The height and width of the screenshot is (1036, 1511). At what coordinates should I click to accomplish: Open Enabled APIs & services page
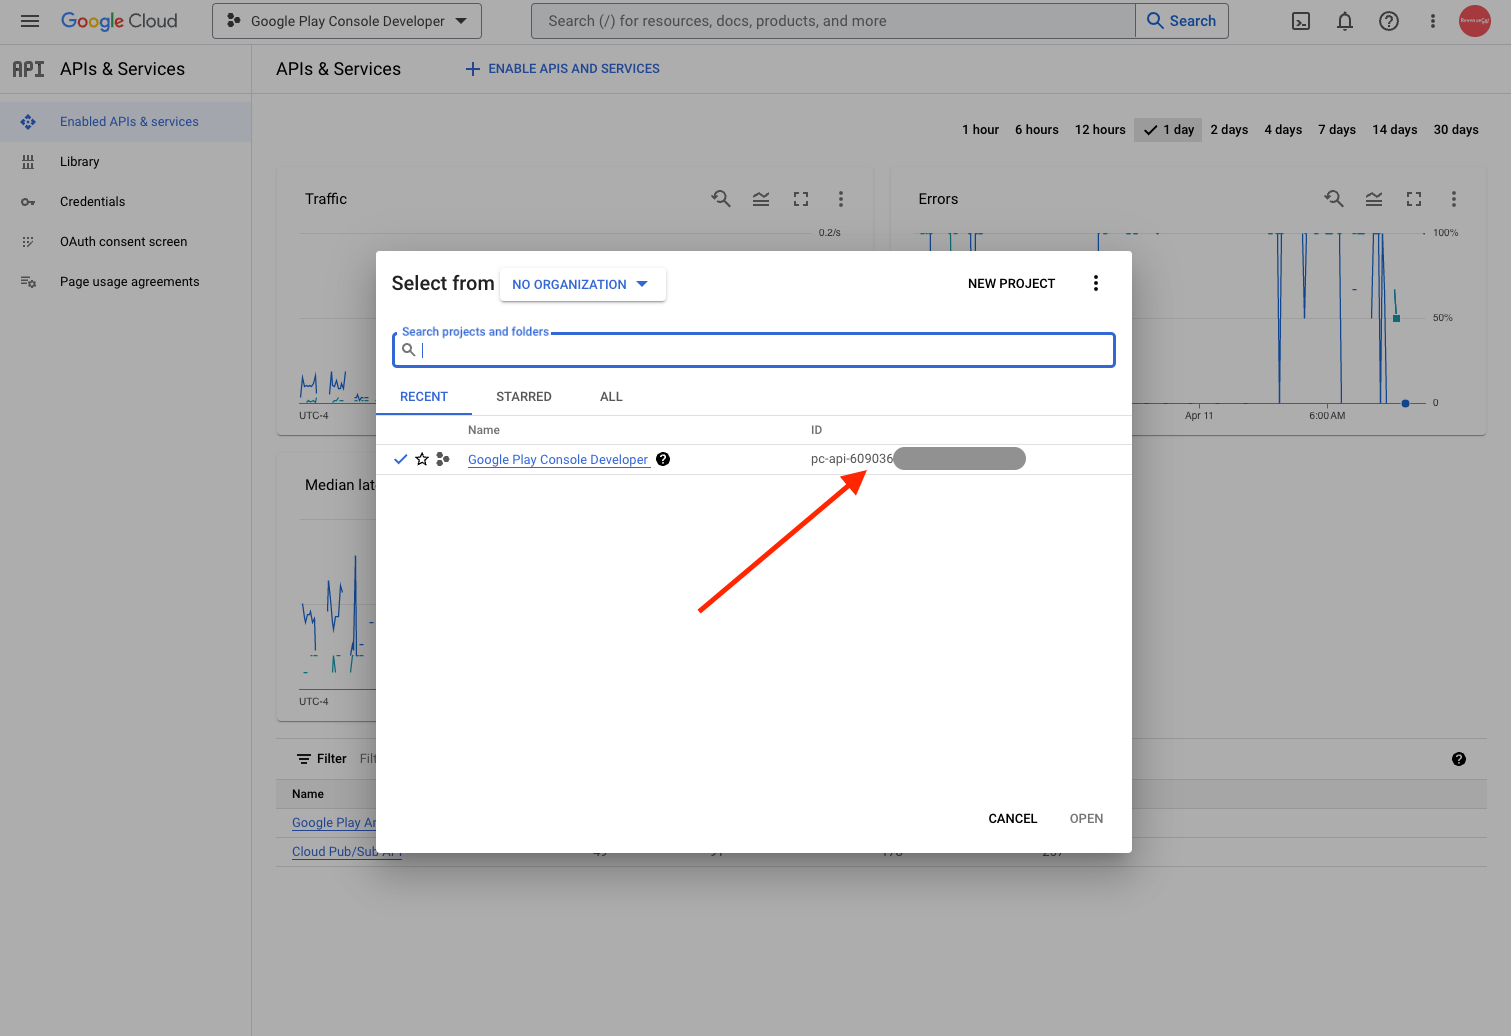[x=129, y=122]
